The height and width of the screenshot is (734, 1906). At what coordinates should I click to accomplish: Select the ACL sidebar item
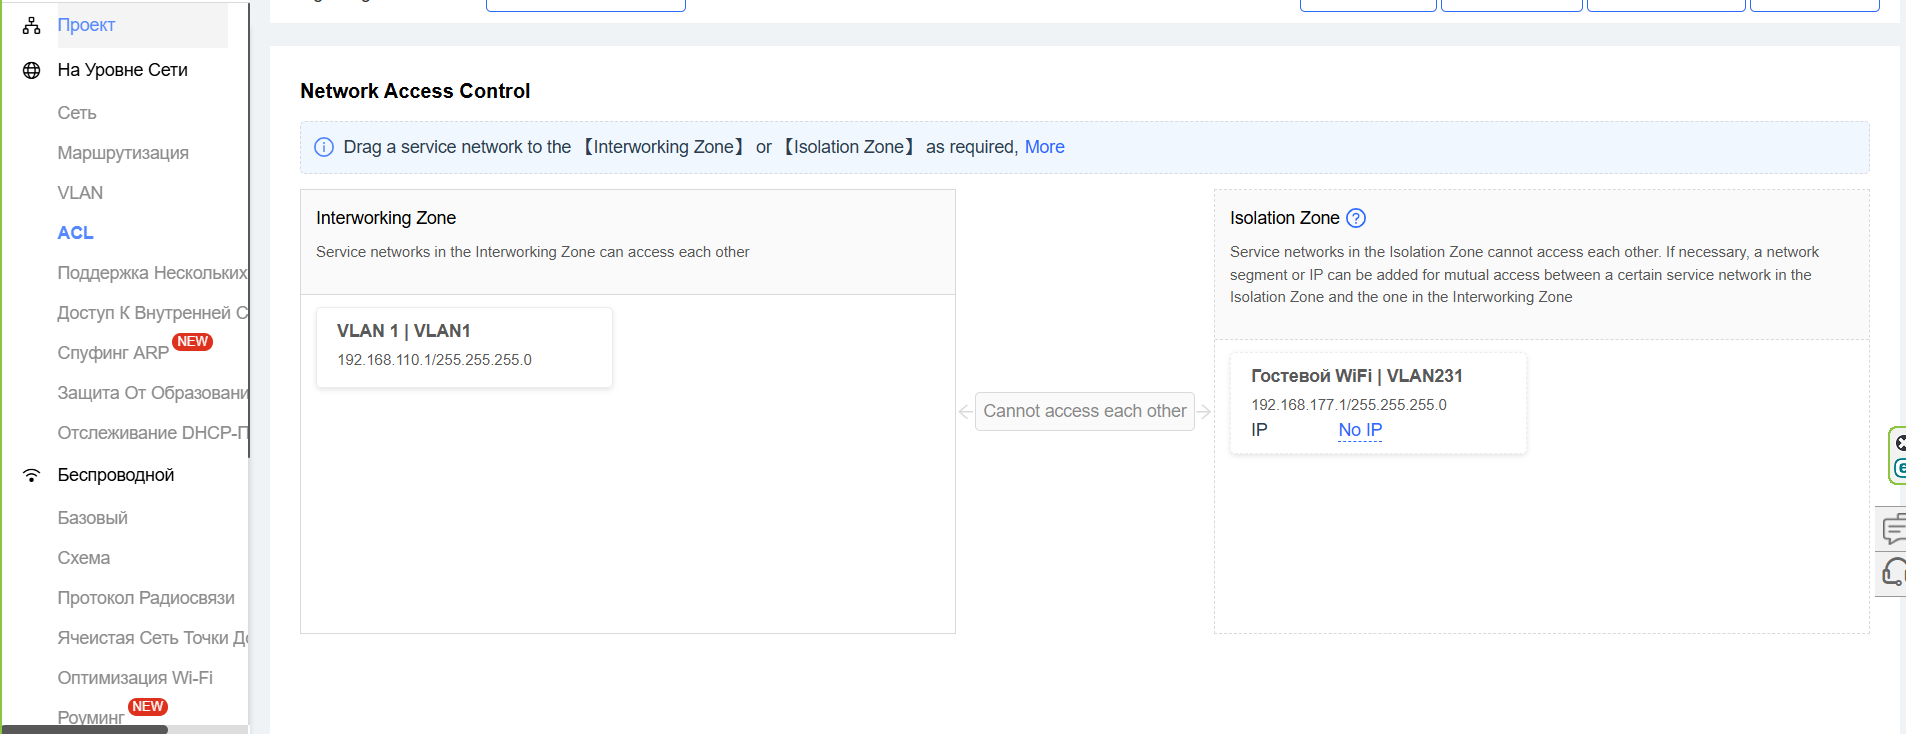[75, 233]
